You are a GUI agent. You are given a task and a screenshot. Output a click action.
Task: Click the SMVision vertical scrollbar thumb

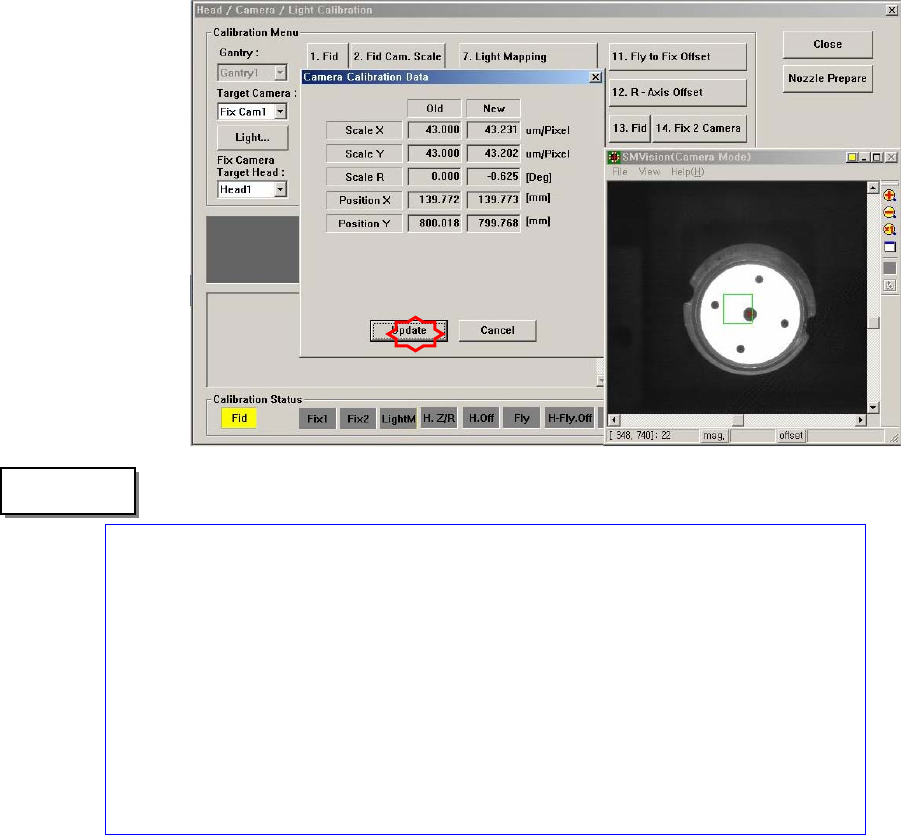(x=873, y=323)
